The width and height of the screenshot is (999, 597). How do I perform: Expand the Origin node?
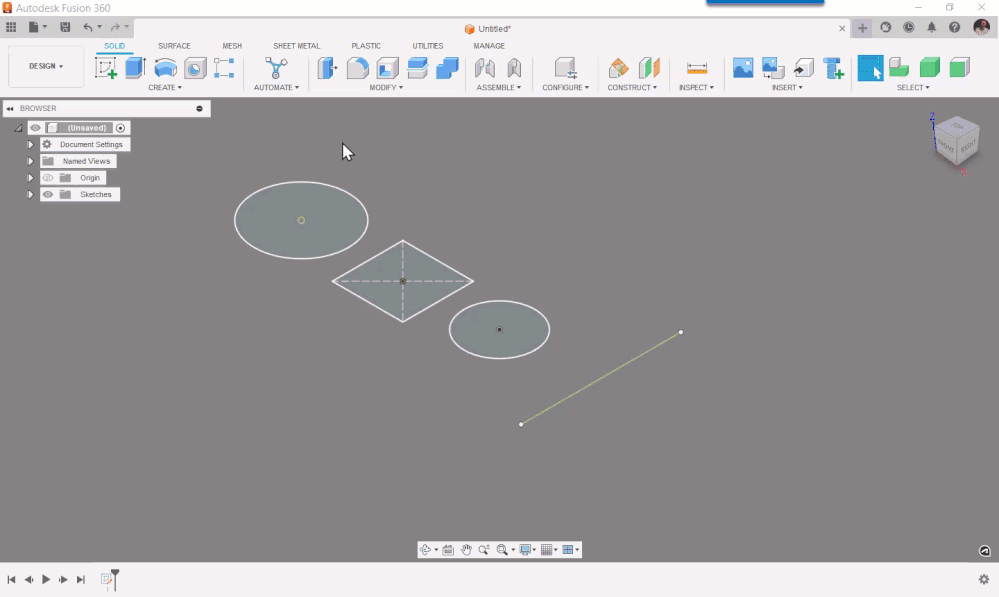(x=30, y=178)
